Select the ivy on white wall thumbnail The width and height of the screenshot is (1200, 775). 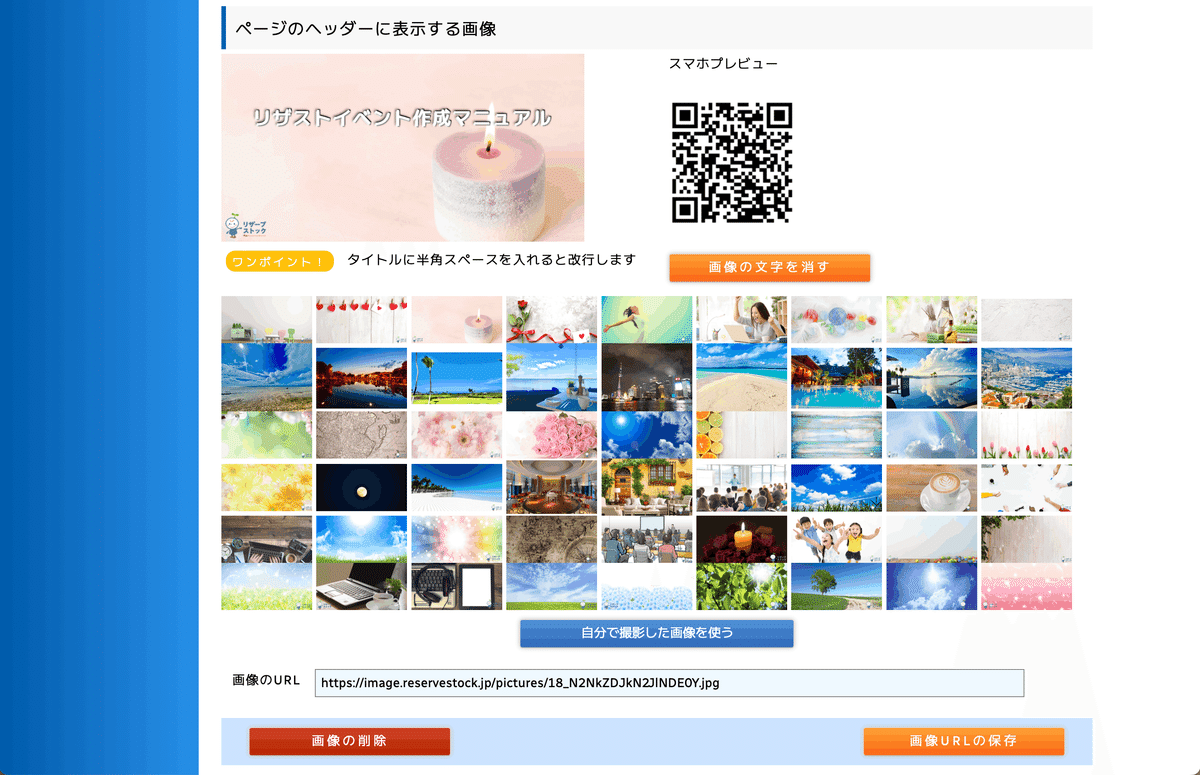point(1026,539)
